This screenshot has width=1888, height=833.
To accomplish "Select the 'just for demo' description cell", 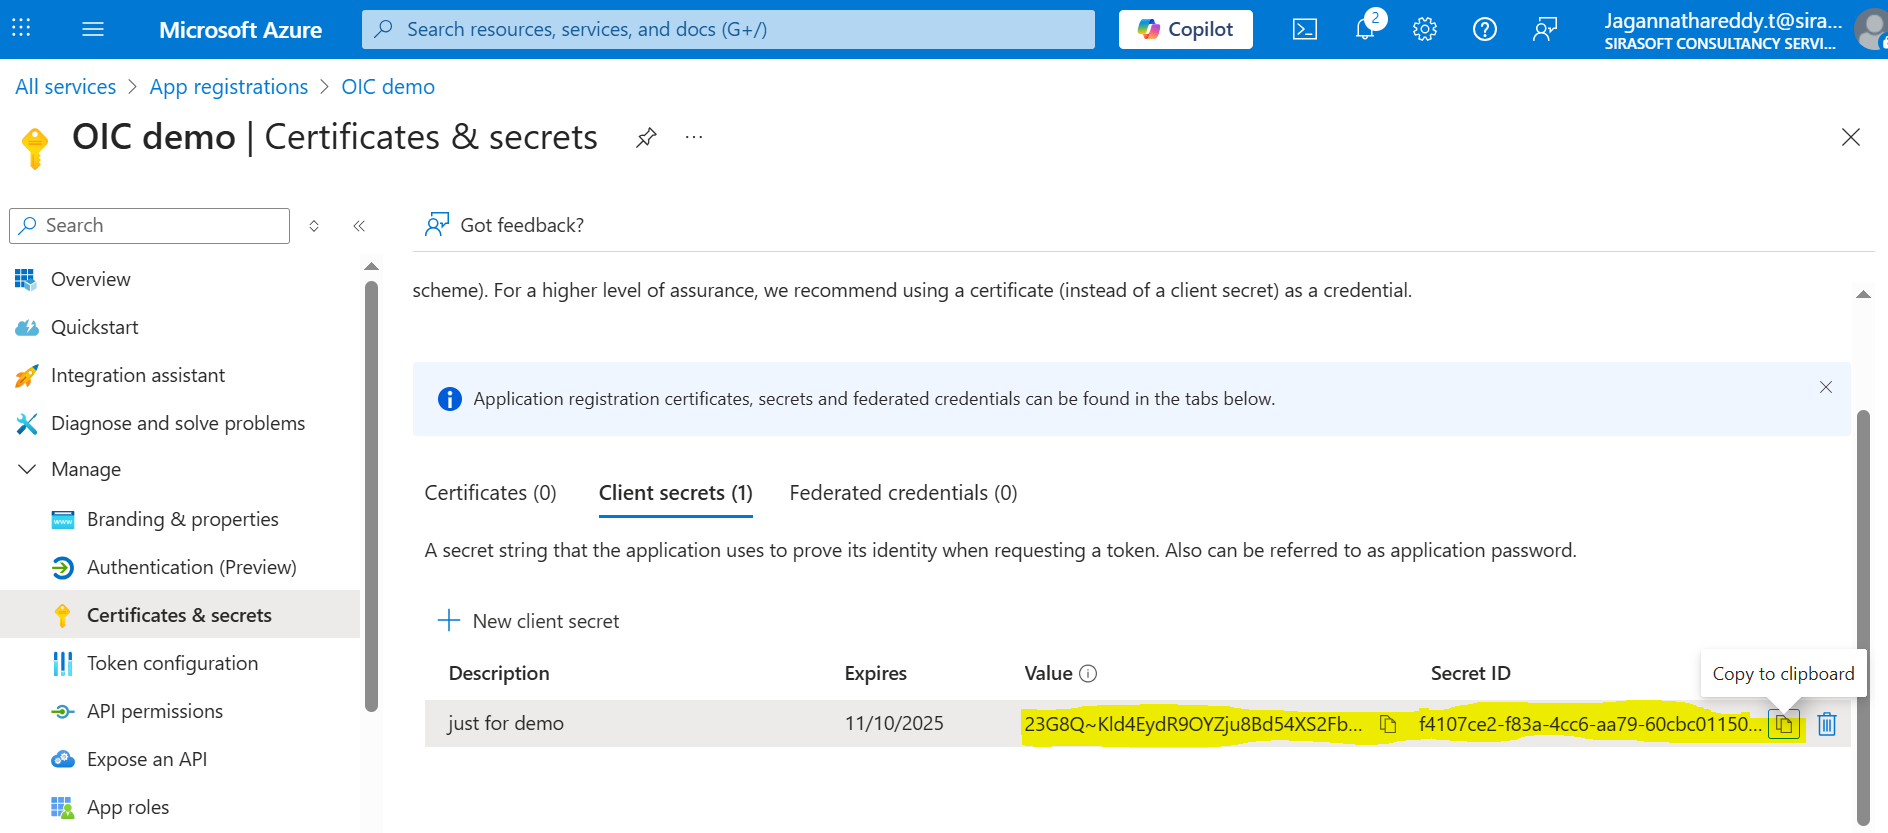I will pos(506,723).
